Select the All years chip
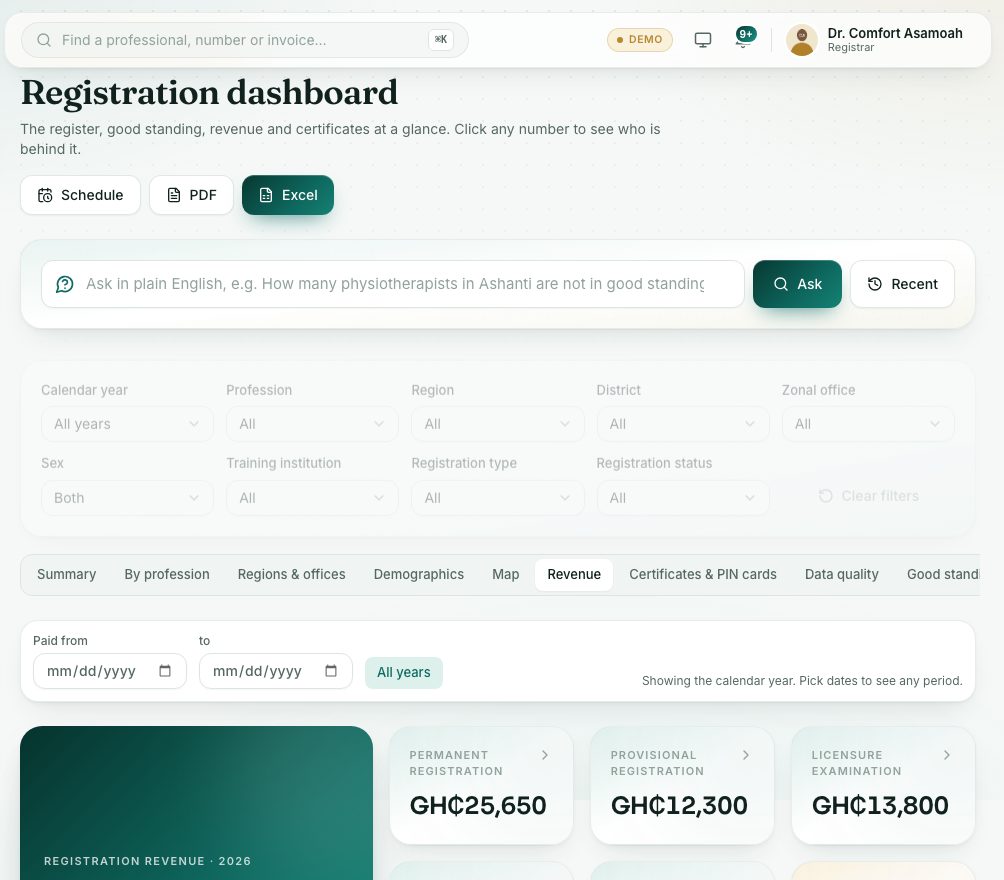This screenshot has width=1004, height=880. [x=403, y=672]
